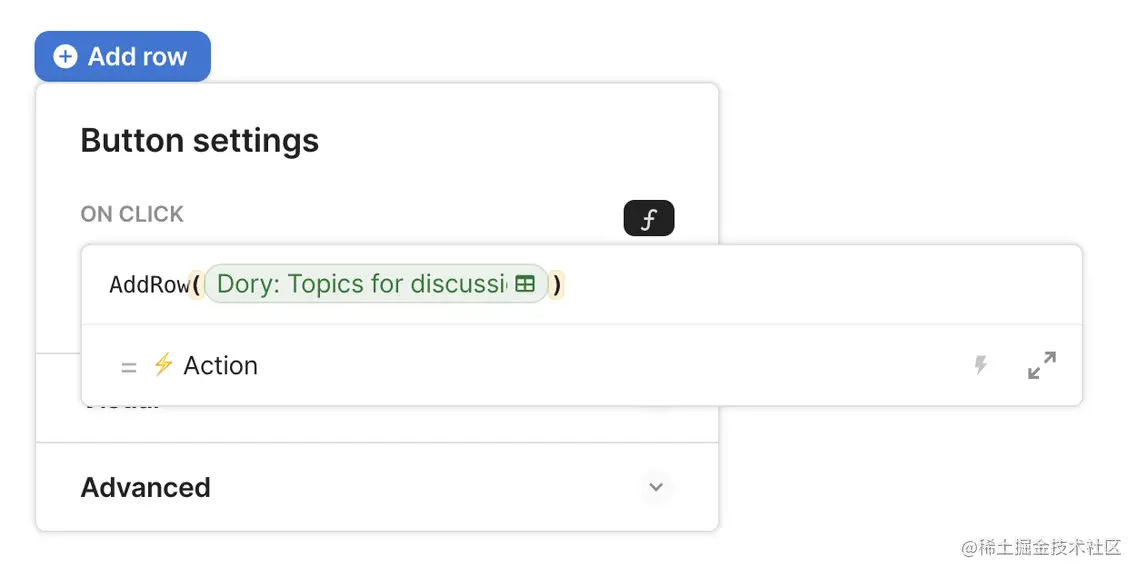Click the opening parenthesis after AddRow
Image resolution: width=1140 pixels, height=576 pixels.
(196, 285)
